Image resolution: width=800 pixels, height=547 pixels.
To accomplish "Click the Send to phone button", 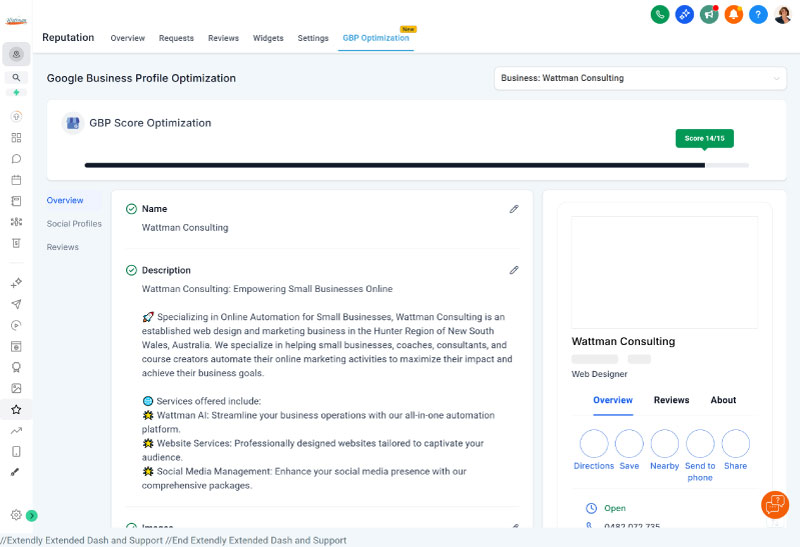I will [x=700, y=455].
